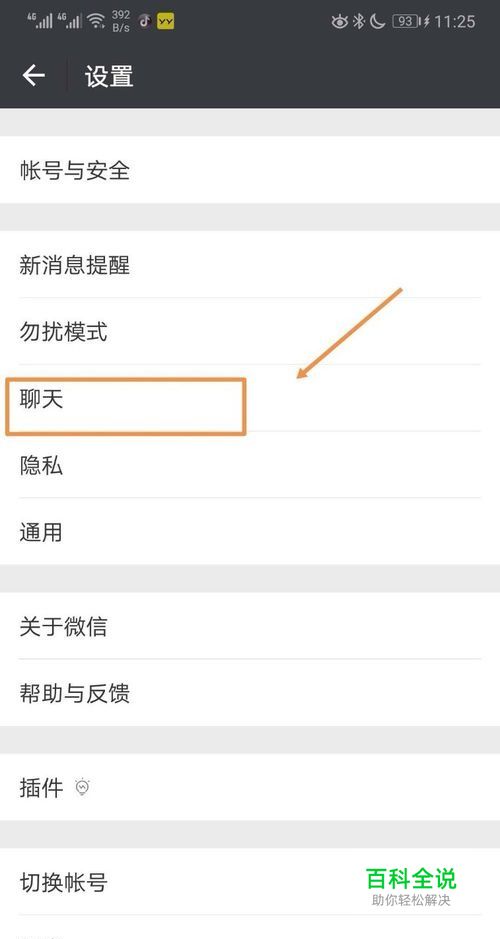Image resolution: width=500 pixels, height=939 pixels.
Task: Tap the eye comfort icon in status bar
Action: coord(340,22)
